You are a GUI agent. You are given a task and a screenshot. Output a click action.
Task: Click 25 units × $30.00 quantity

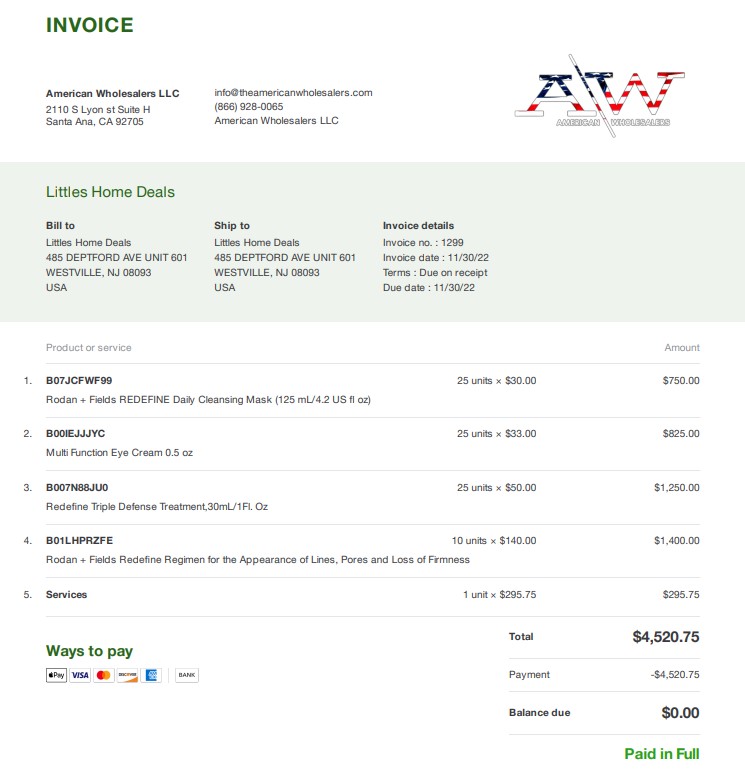[497, 381]
